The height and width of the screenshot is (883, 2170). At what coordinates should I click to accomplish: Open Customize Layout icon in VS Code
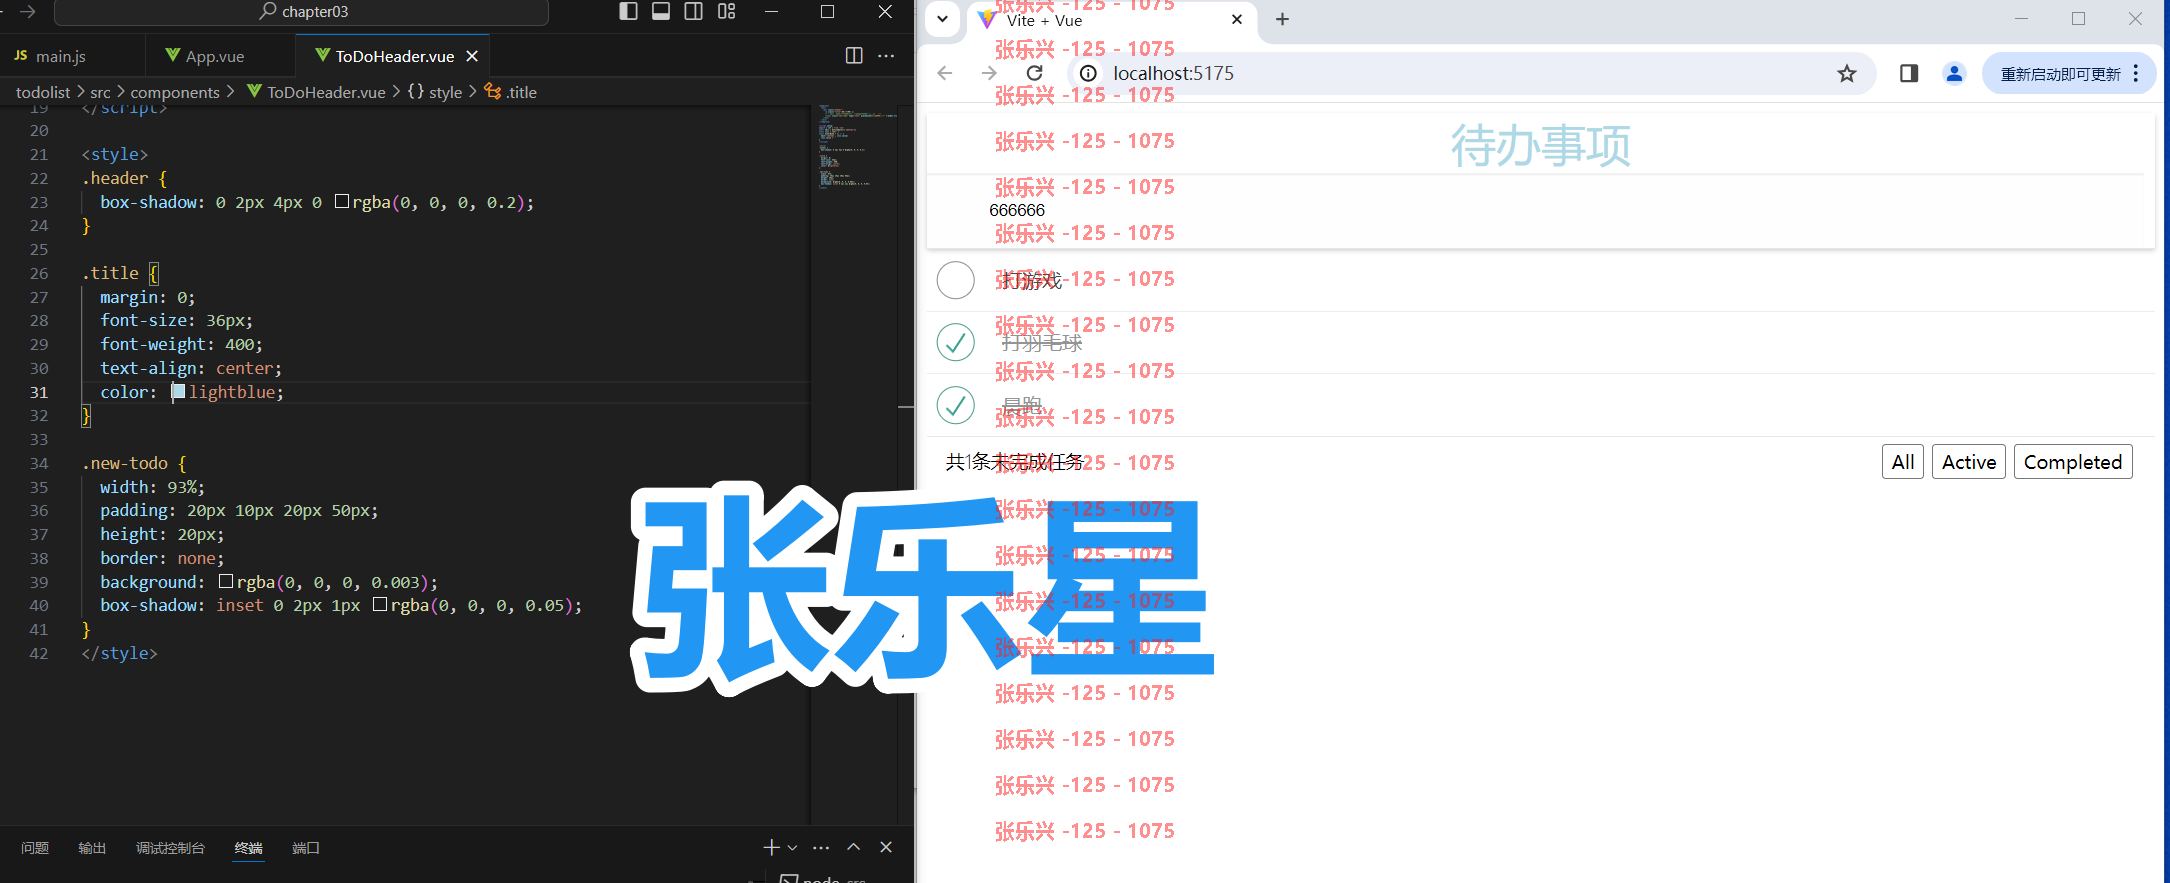[727, 11]
